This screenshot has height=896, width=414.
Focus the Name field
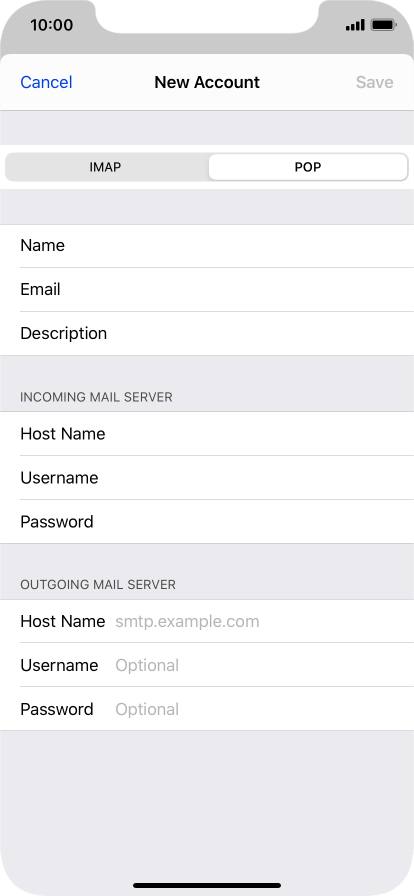[207, 246]
